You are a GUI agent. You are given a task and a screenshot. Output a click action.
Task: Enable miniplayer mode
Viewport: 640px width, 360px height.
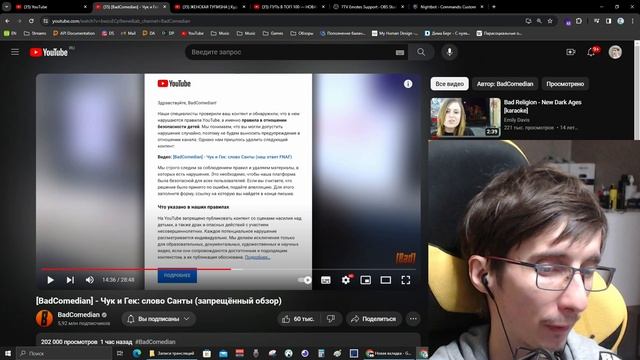[366, 280]
